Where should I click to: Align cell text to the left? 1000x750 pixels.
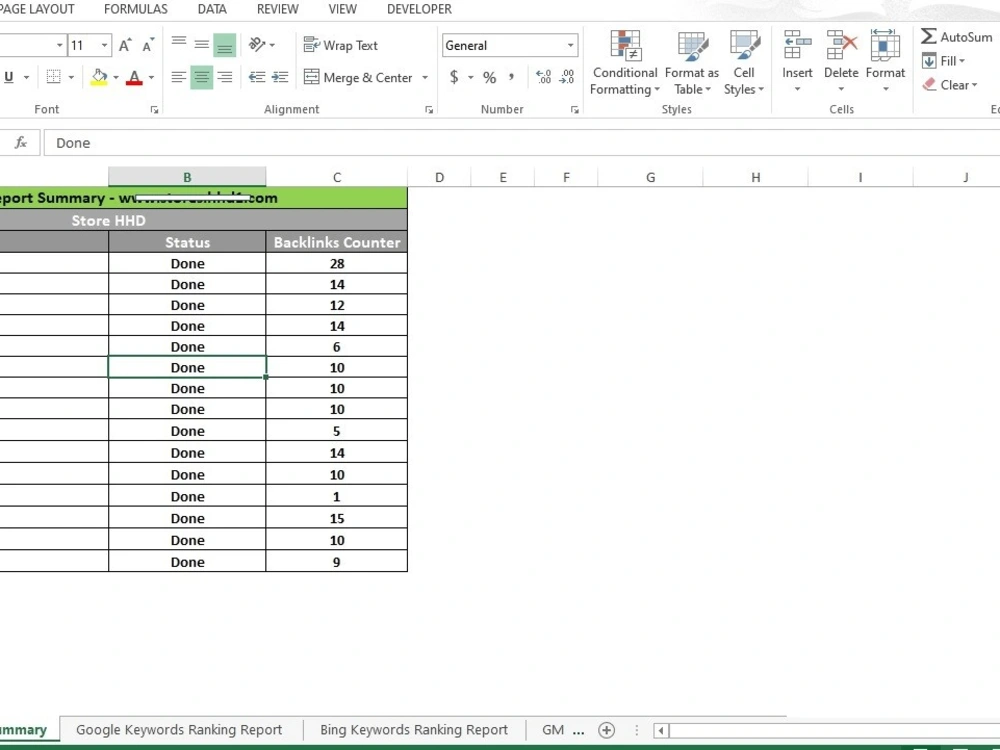coord(179,77)
